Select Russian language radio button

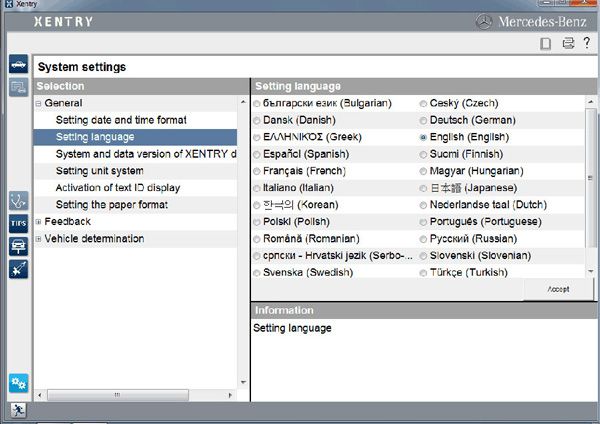point(423,239)
